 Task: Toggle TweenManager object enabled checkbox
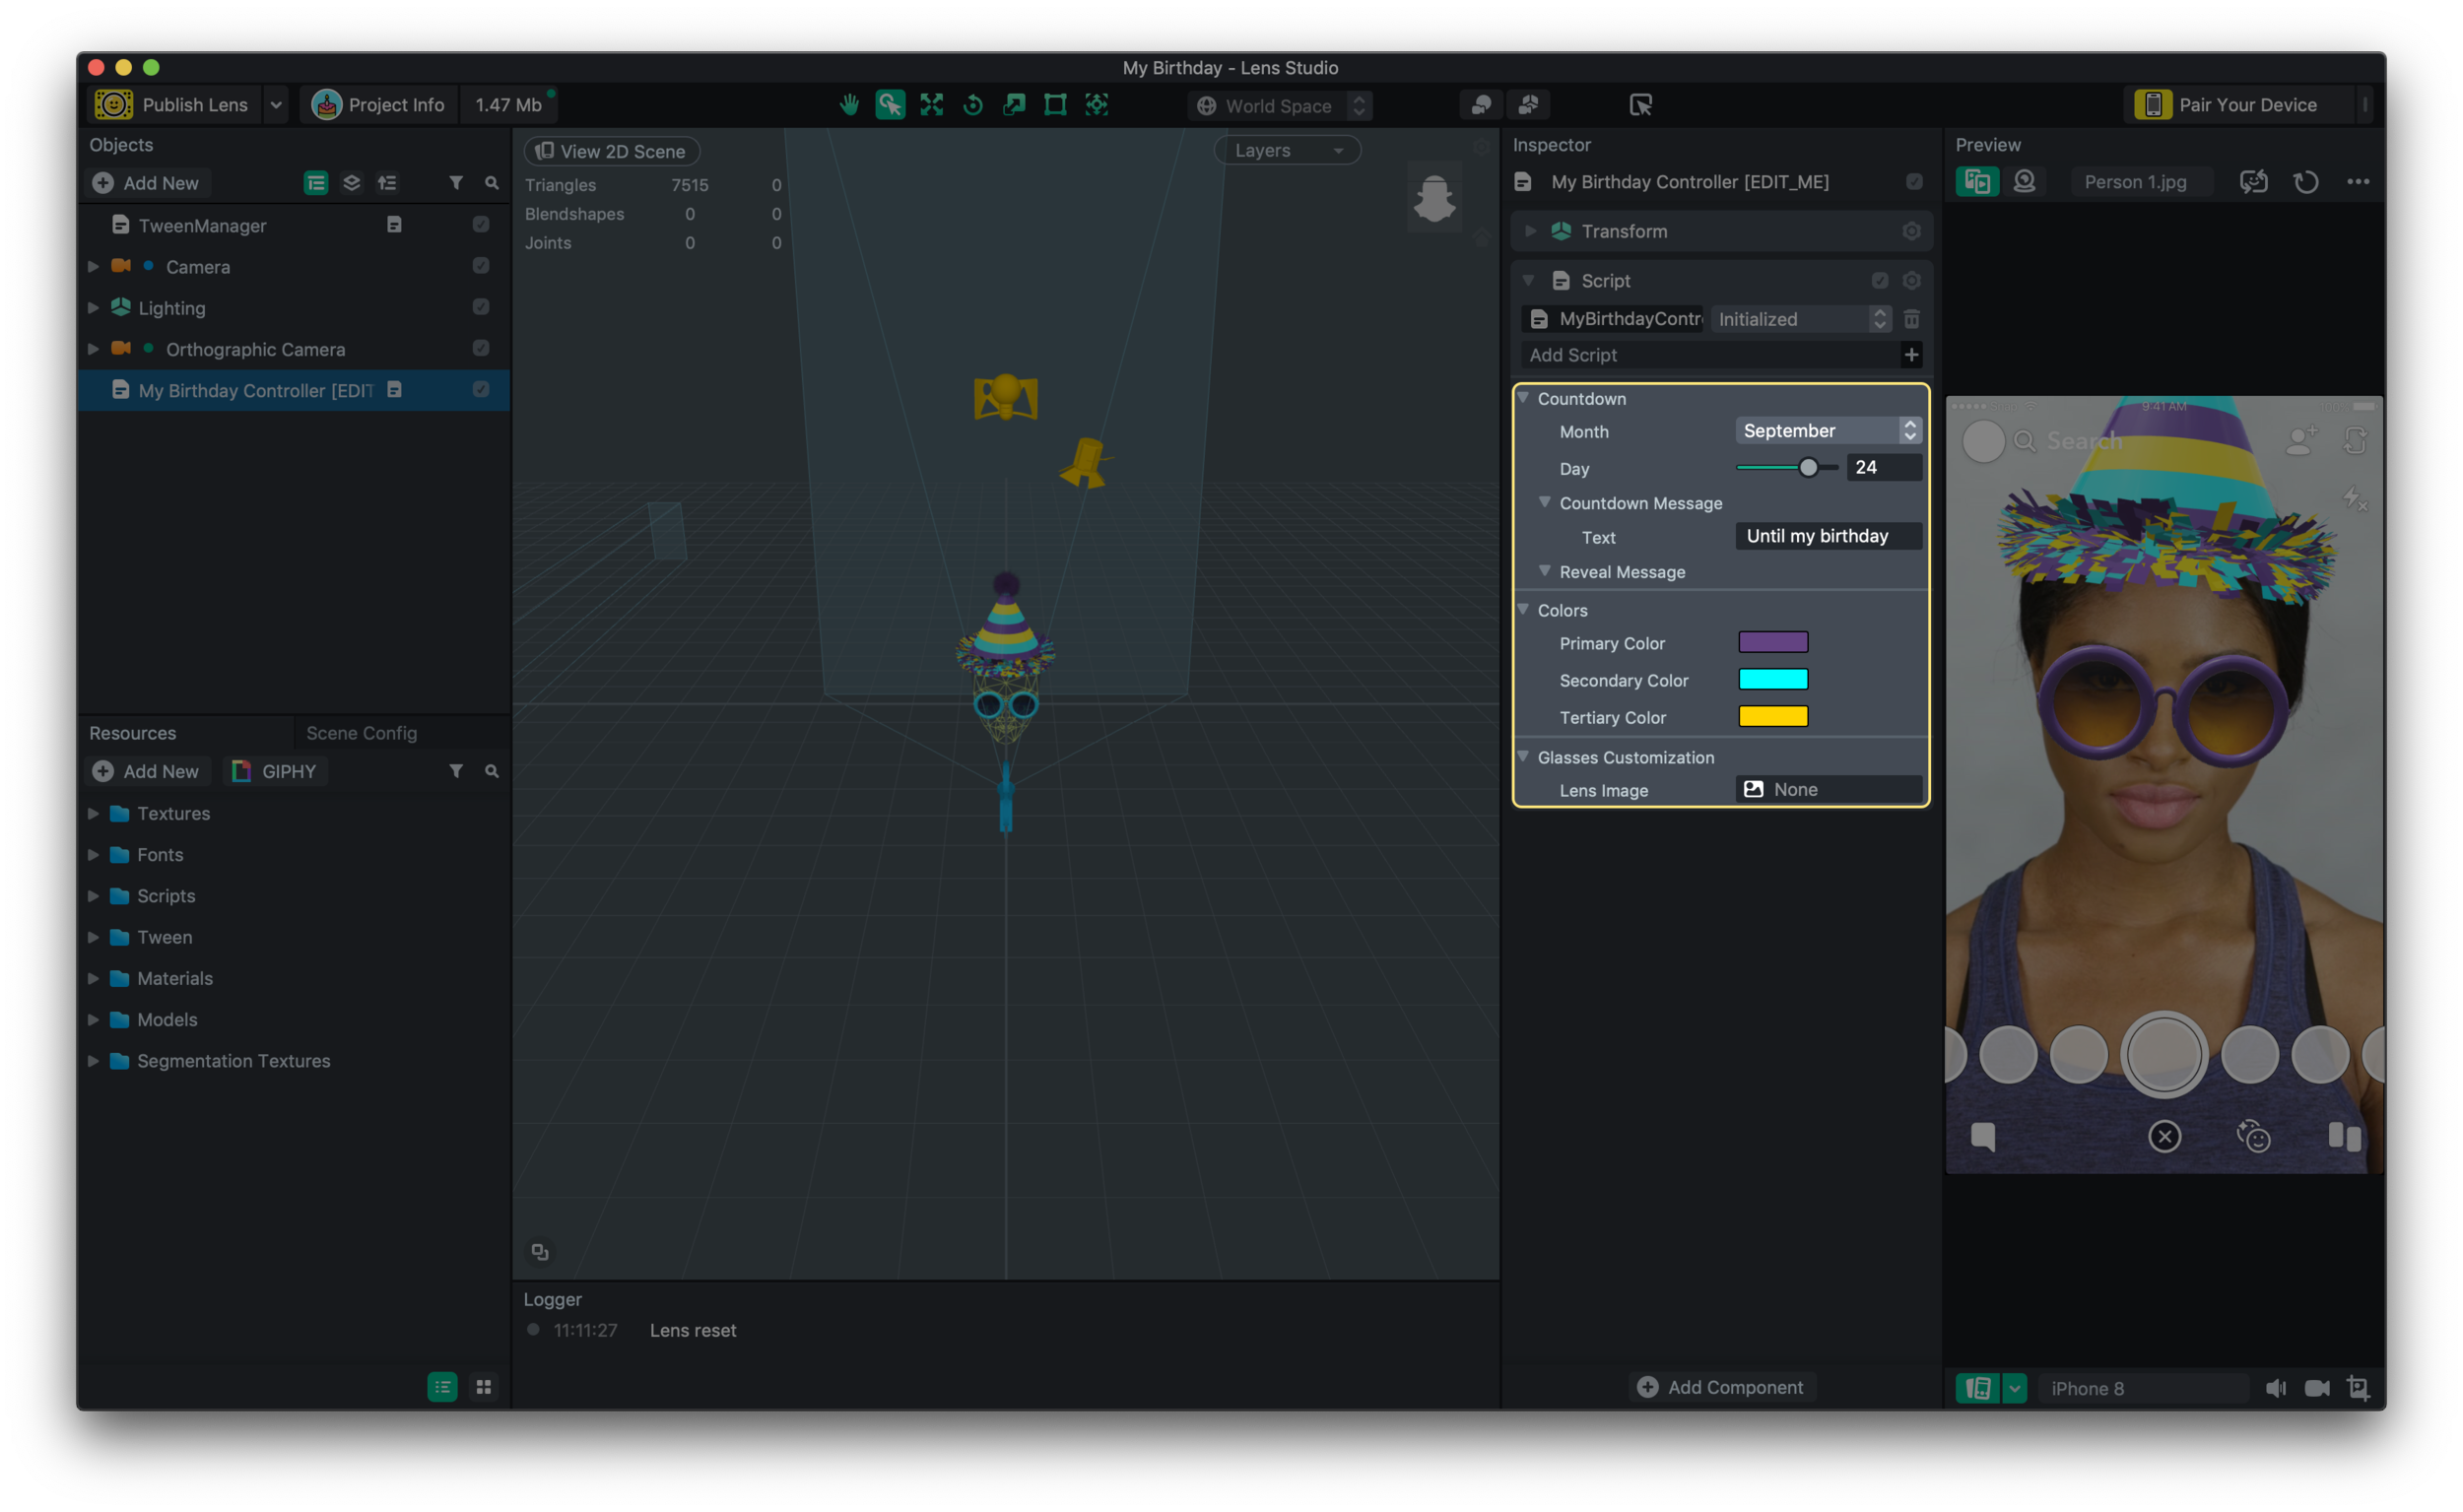click(x=481, y=225)
